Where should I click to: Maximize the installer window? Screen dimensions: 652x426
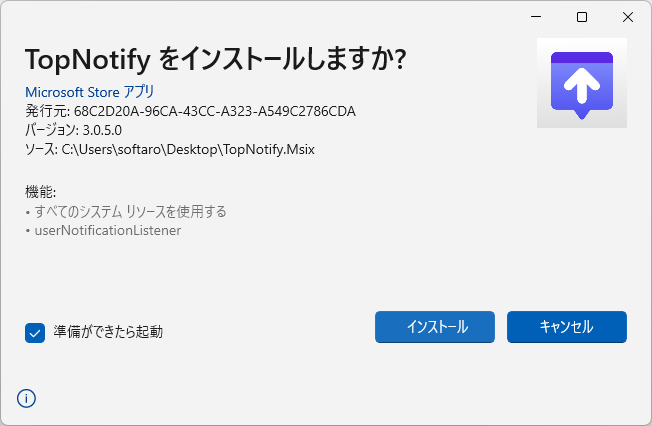click(582, 17)
